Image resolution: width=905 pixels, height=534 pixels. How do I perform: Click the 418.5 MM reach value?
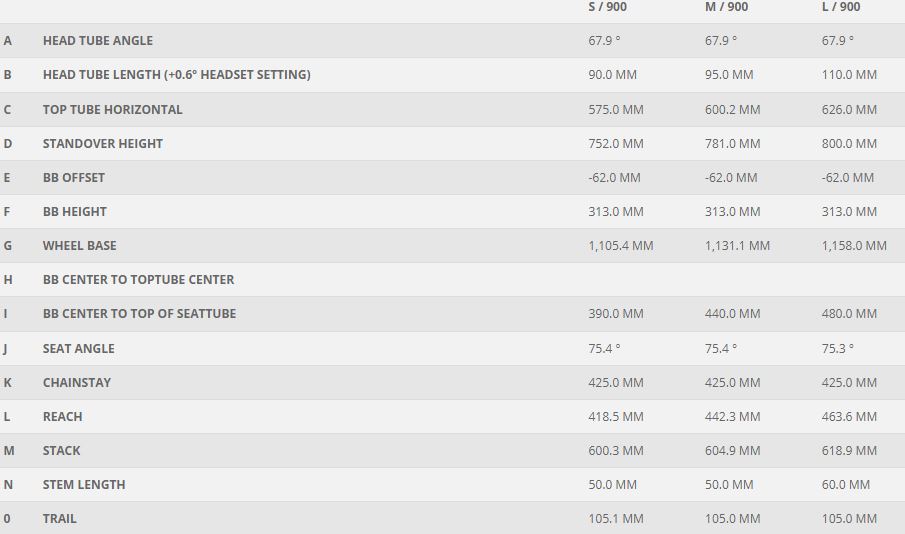pos(616,416)
